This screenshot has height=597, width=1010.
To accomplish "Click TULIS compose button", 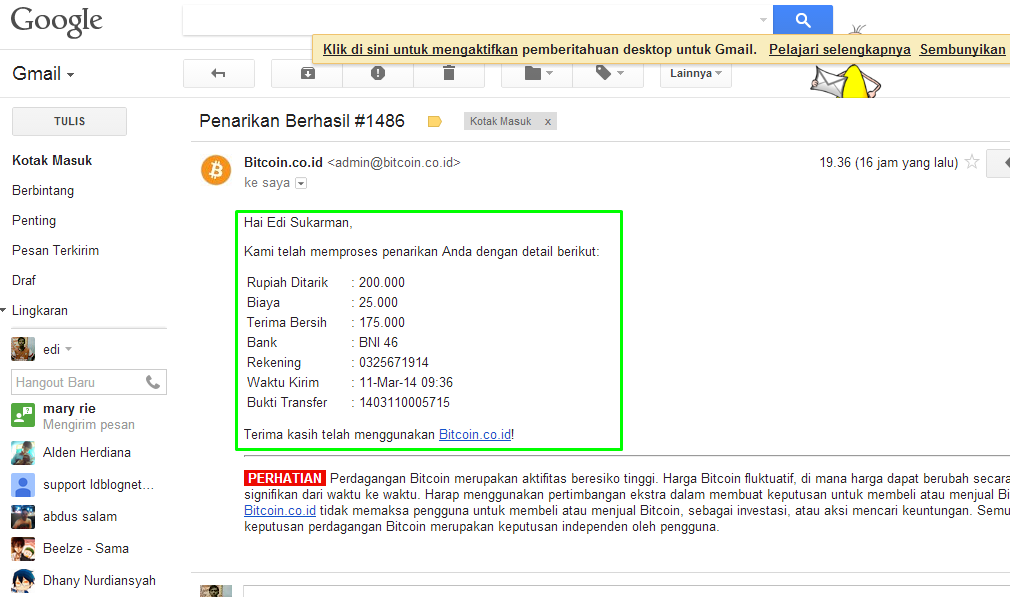I will [70, 121].
